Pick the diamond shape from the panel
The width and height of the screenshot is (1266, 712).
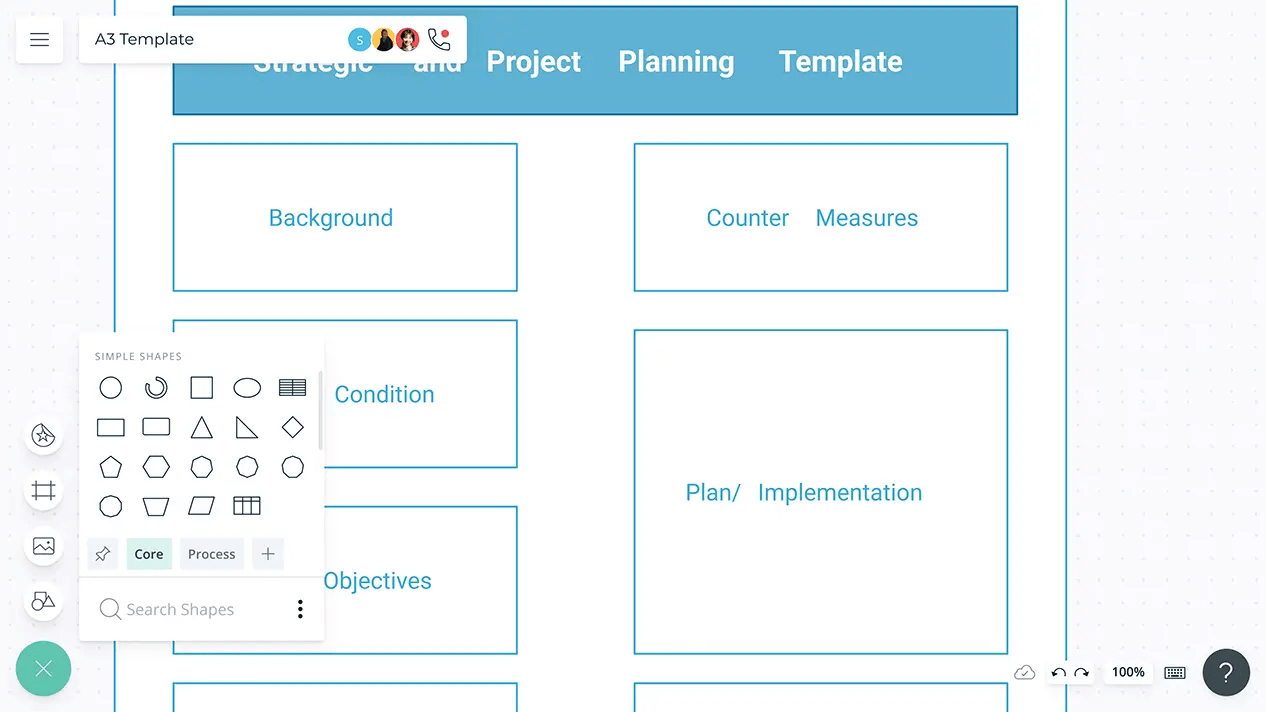pyautogui.click(x=292, y=428)
